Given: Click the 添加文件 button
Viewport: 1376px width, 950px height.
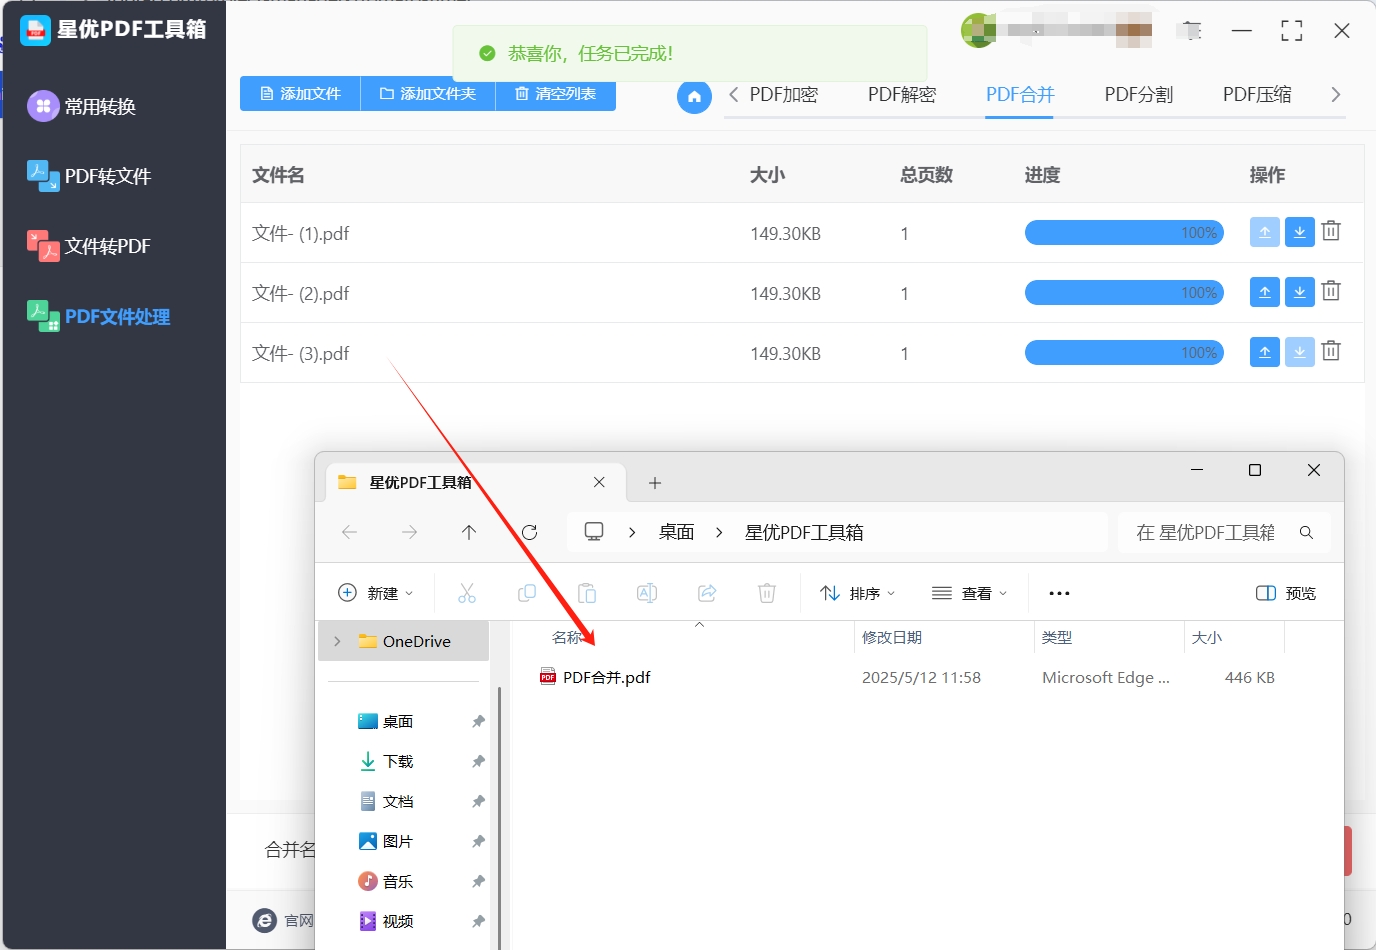Looking at the screenshot, I should (300, 94).
